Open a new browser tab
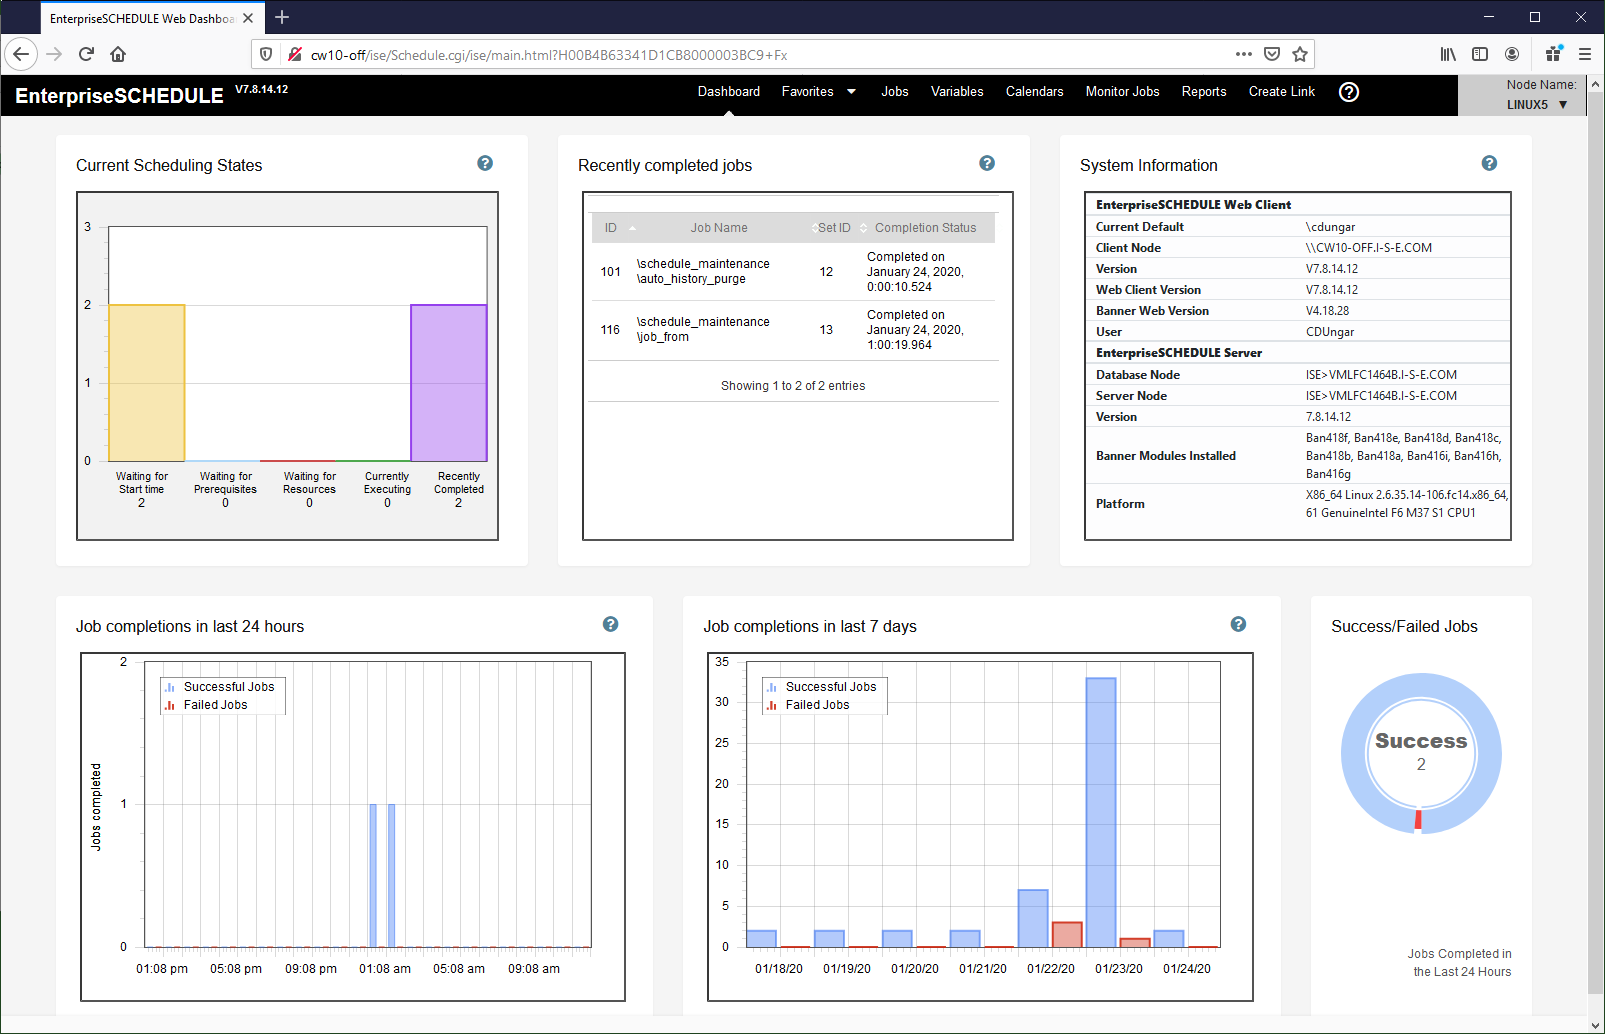Viewport: 1605px width, 1034px height. pyautogui.click(x=282, y=17)
